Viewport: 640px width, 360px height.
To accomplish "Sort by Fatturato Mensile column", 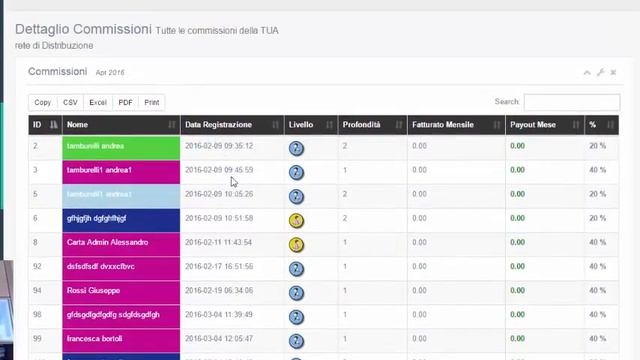I will pos(456,125).
